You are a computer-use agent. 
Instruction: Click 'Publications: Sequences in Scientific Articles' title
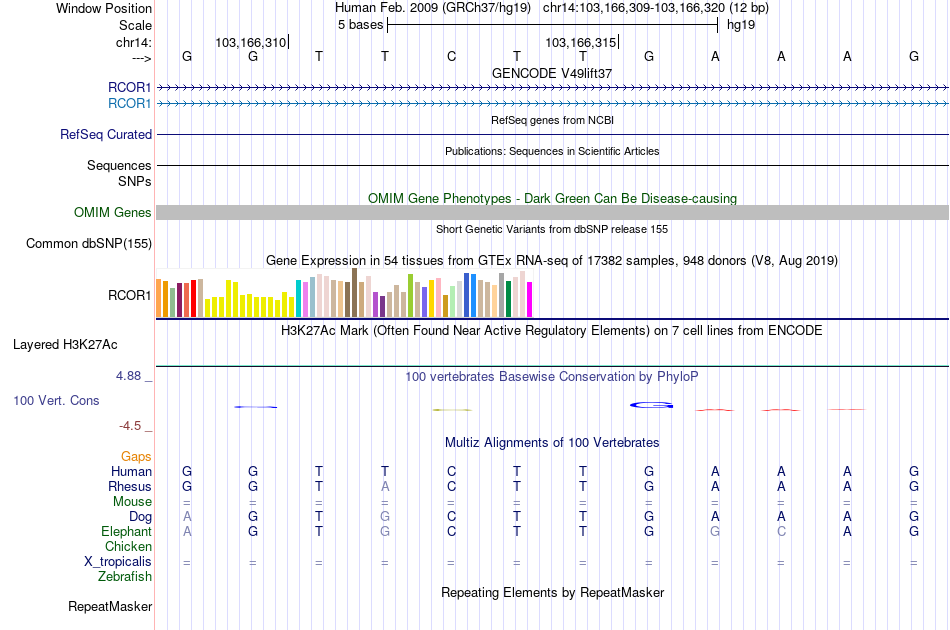552,151
